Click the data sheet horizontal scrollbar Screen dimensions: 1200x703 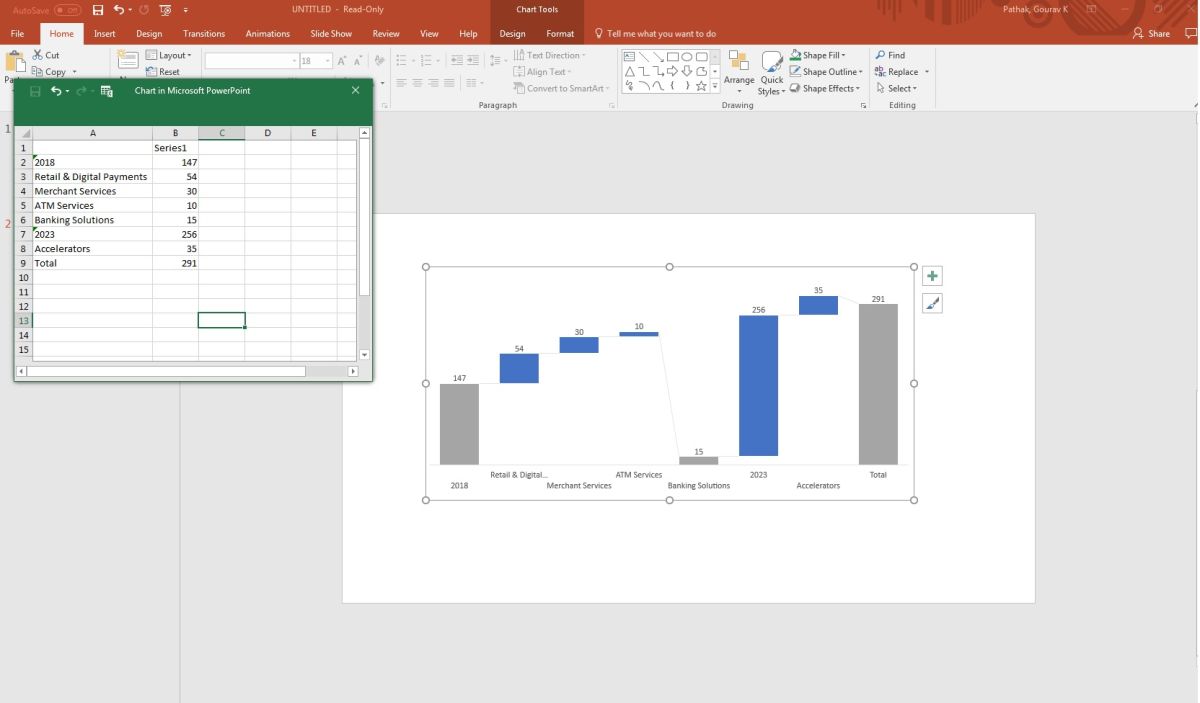pos(166,371)
